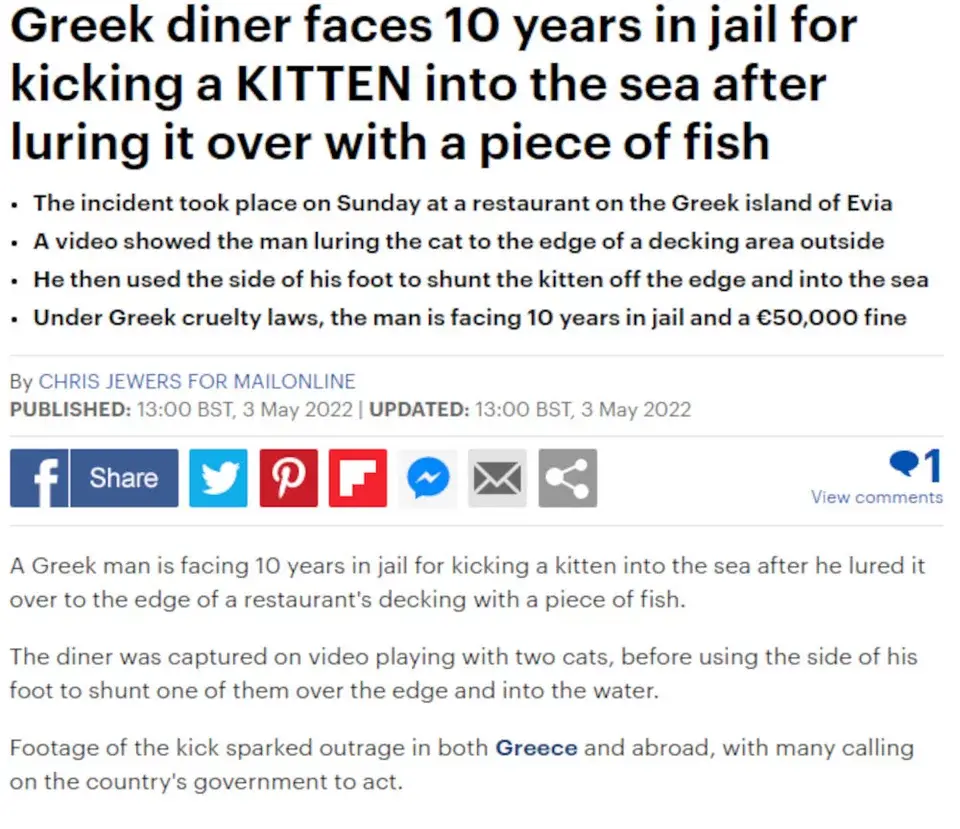960x829 pixels.
Task: Email the article using envelope icon
Action: [497, 478]
